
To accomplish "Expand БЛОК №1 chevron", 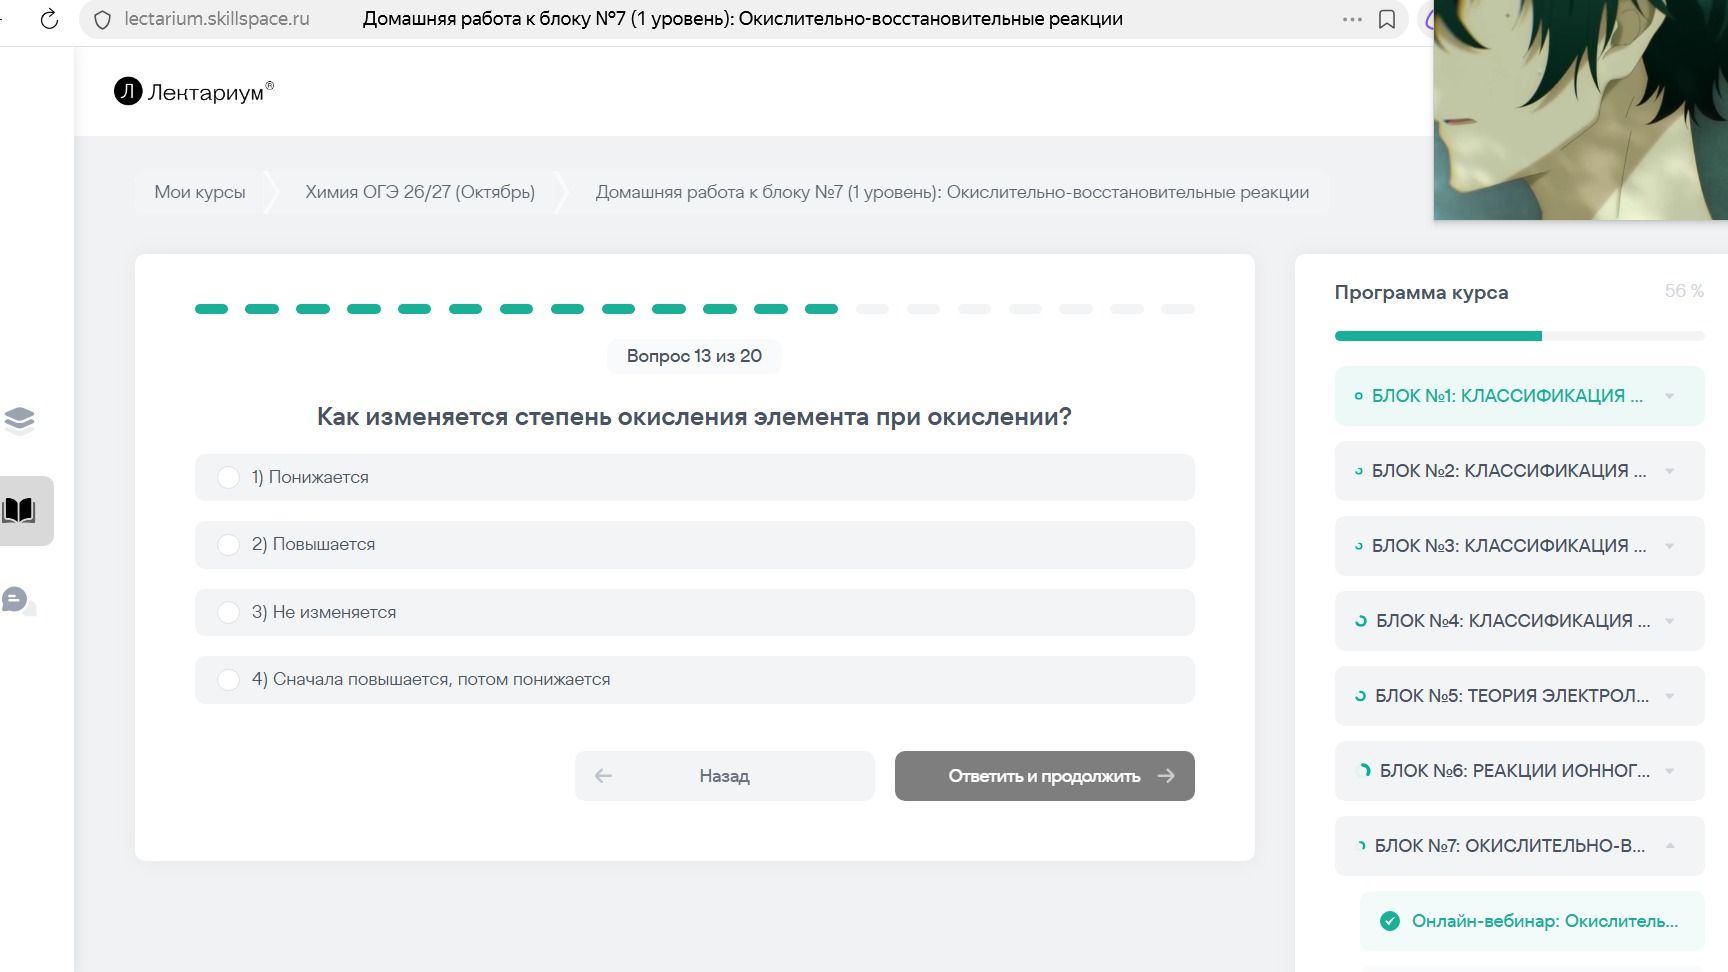I will 1670,396.
